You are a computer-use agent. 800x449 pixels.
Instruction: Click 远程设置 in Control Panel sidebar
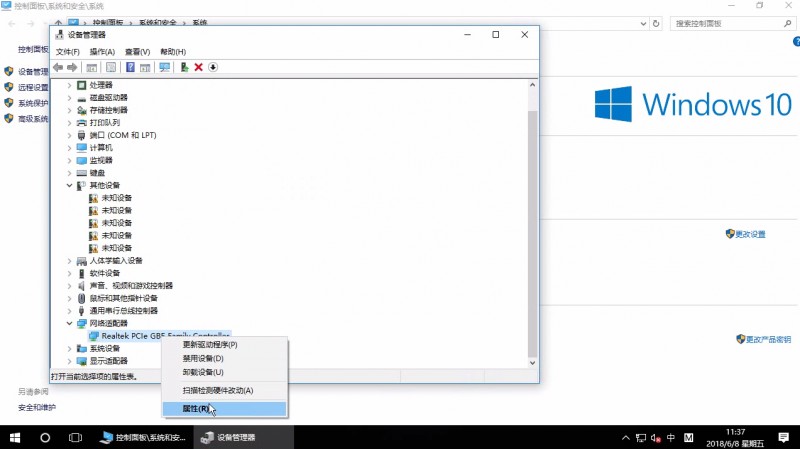coord(33,87)
